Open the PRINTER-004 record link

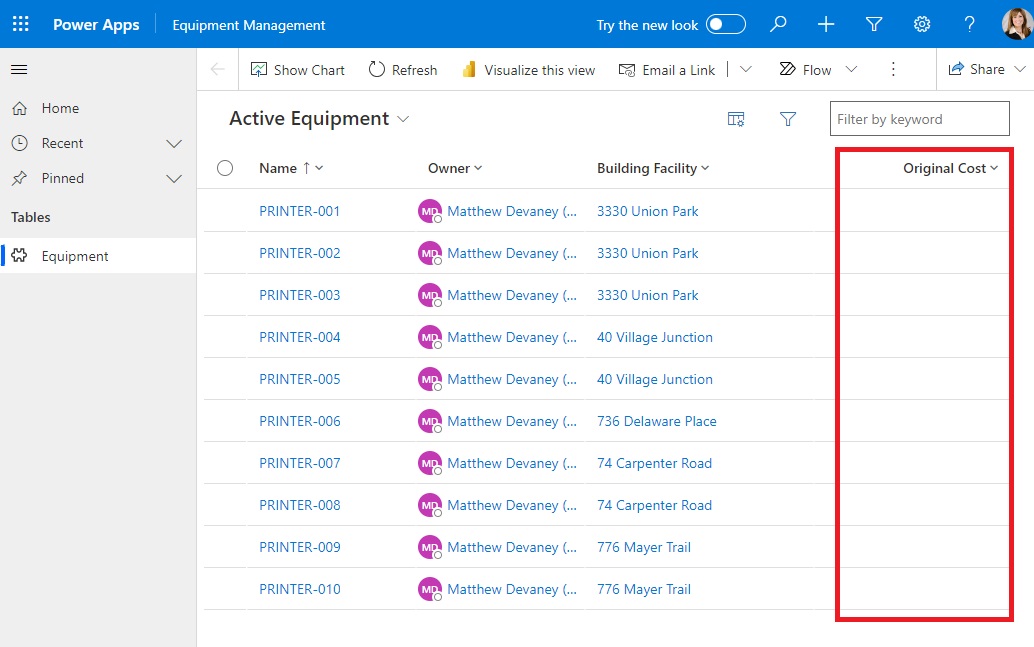click(299, 337)
